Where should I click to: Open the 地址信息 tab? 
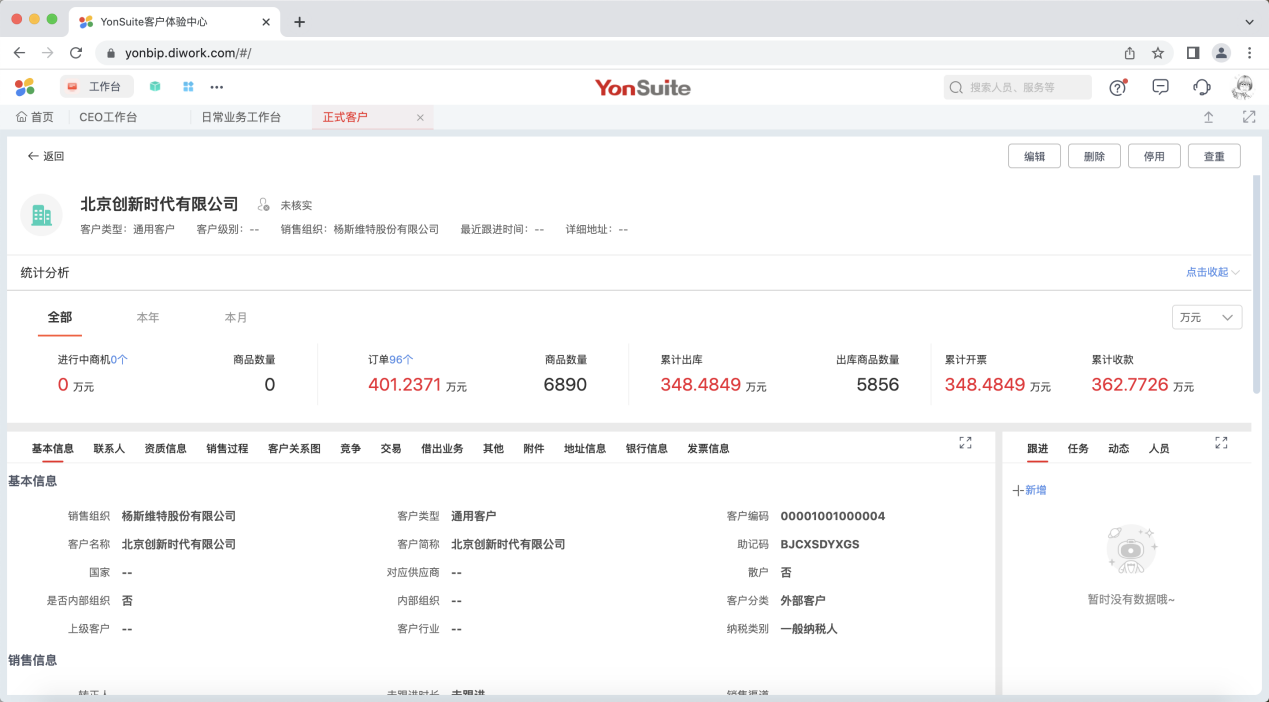[x=585, y=449]
